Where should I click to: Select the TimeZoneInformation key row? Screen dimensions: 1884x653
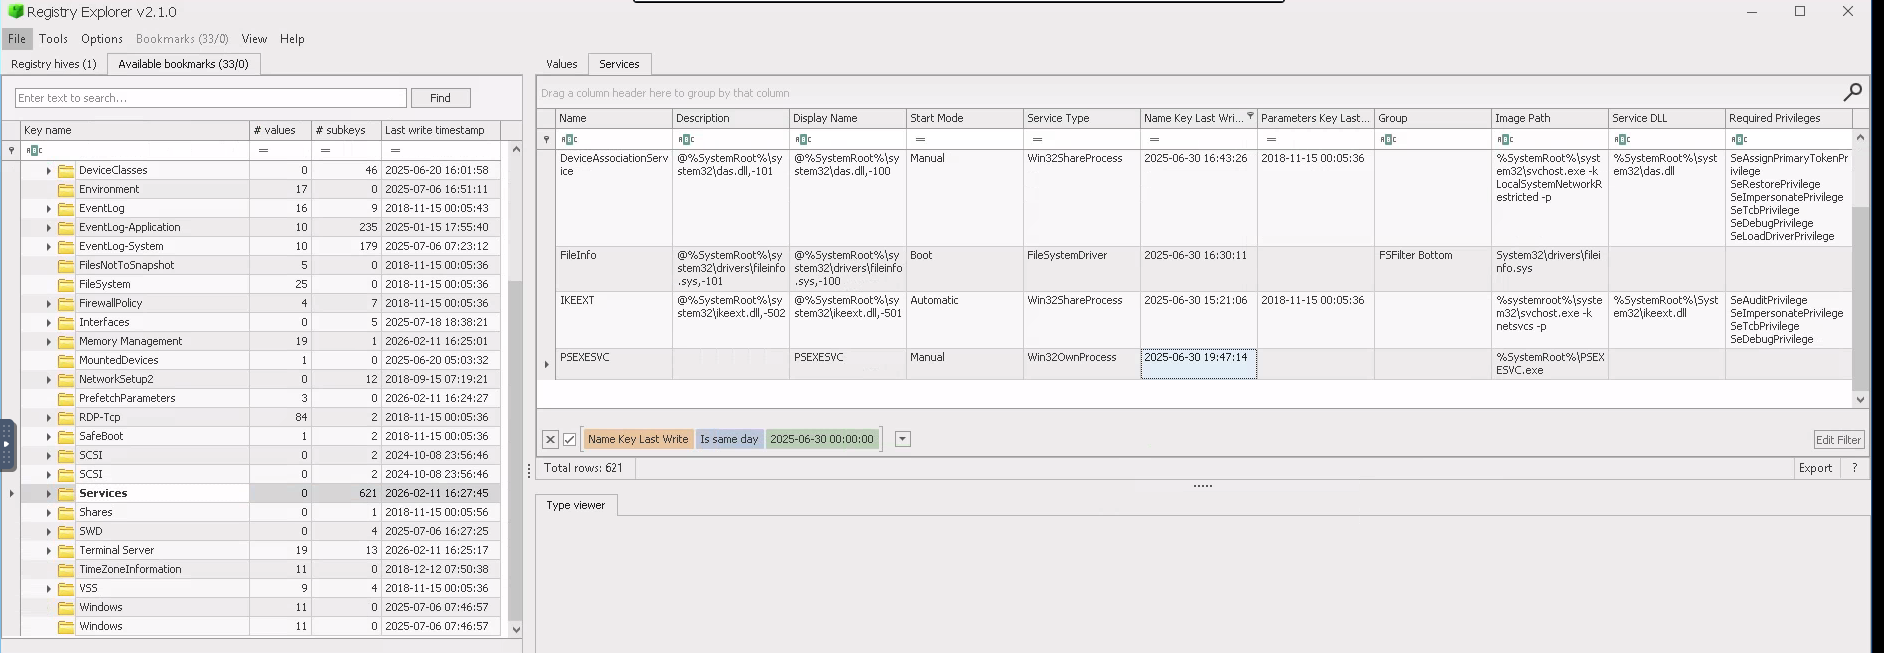(x=260, y=570)
